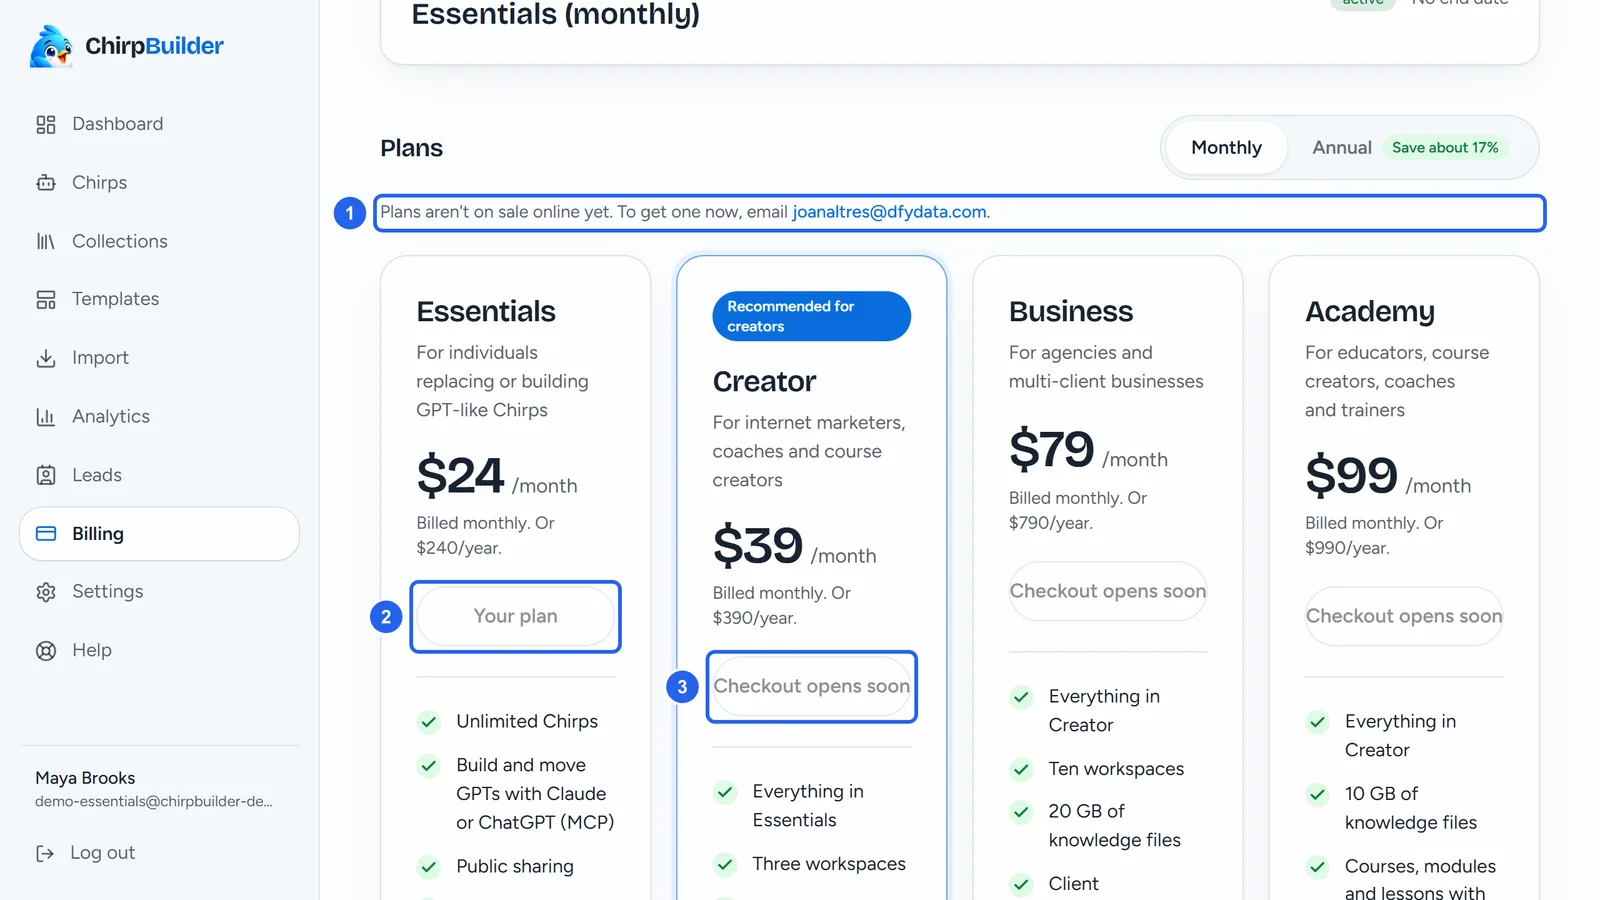
Task: Click checkmark next to Three workspaces
Action: pos(725,864)
